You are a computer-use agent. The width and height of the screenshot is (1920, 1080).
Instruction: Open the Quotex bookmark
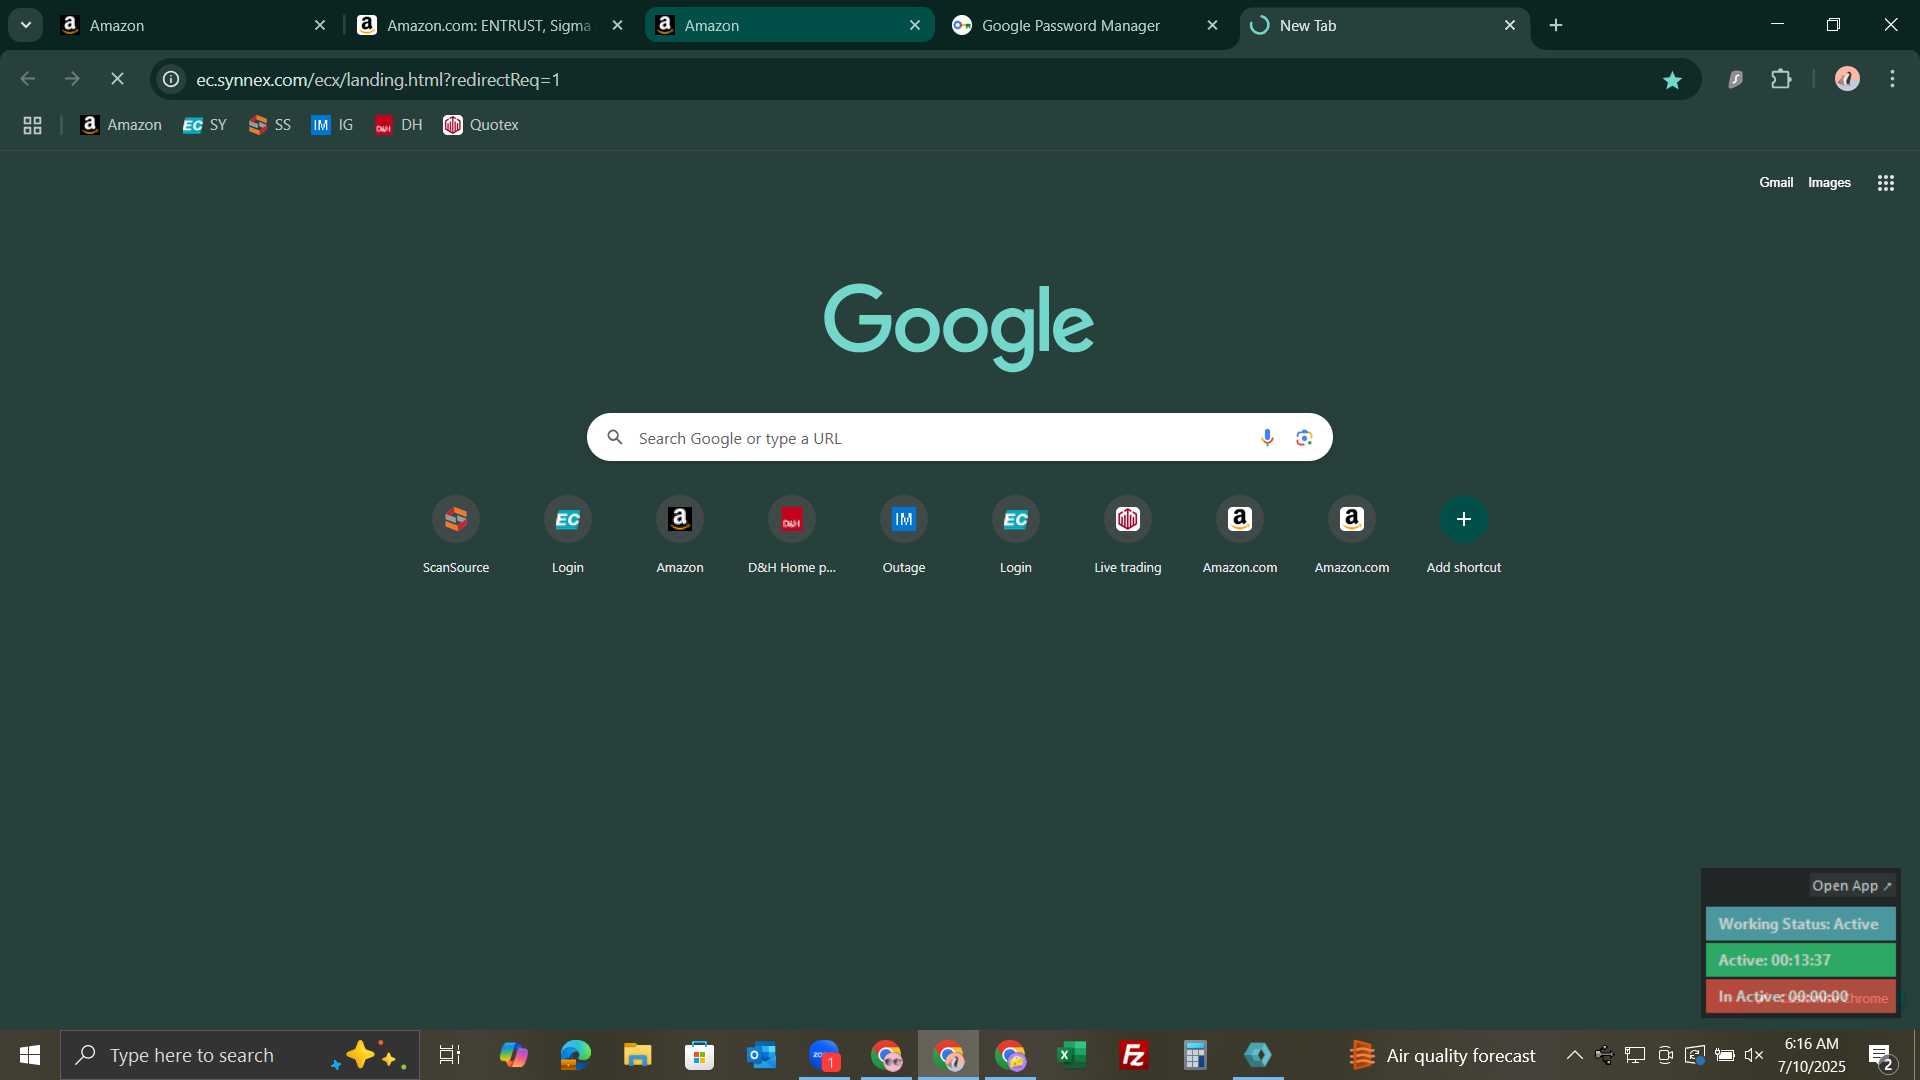(481, 125)
